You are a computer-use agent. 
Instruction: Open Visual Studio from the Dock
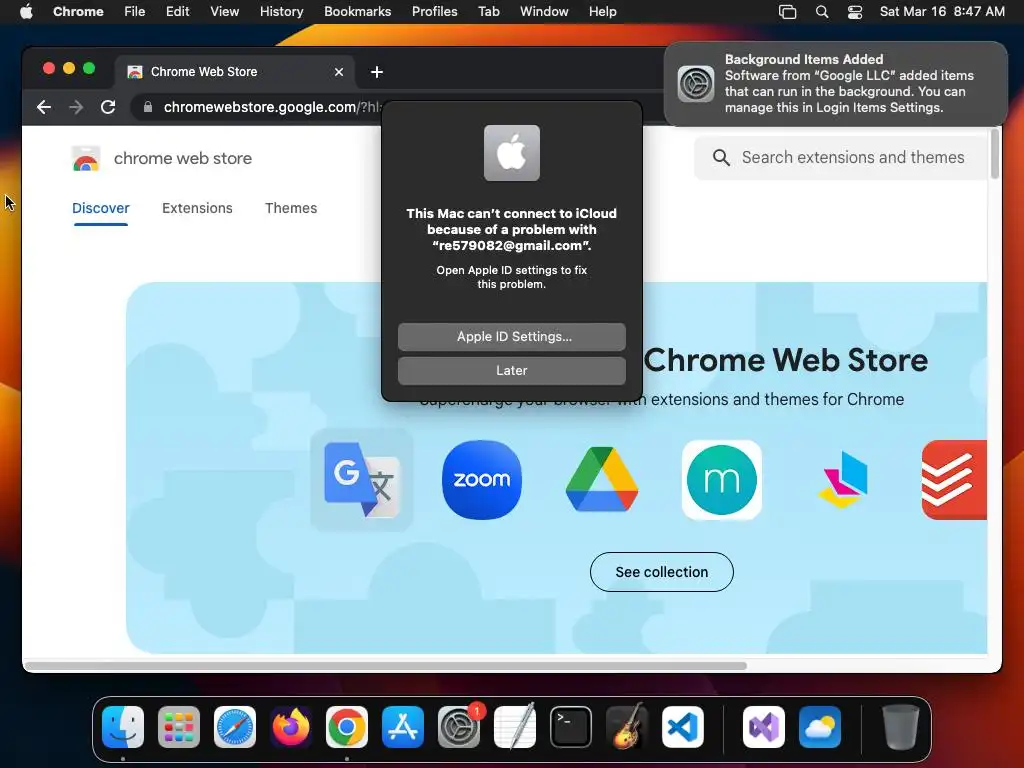coord(763,727)
